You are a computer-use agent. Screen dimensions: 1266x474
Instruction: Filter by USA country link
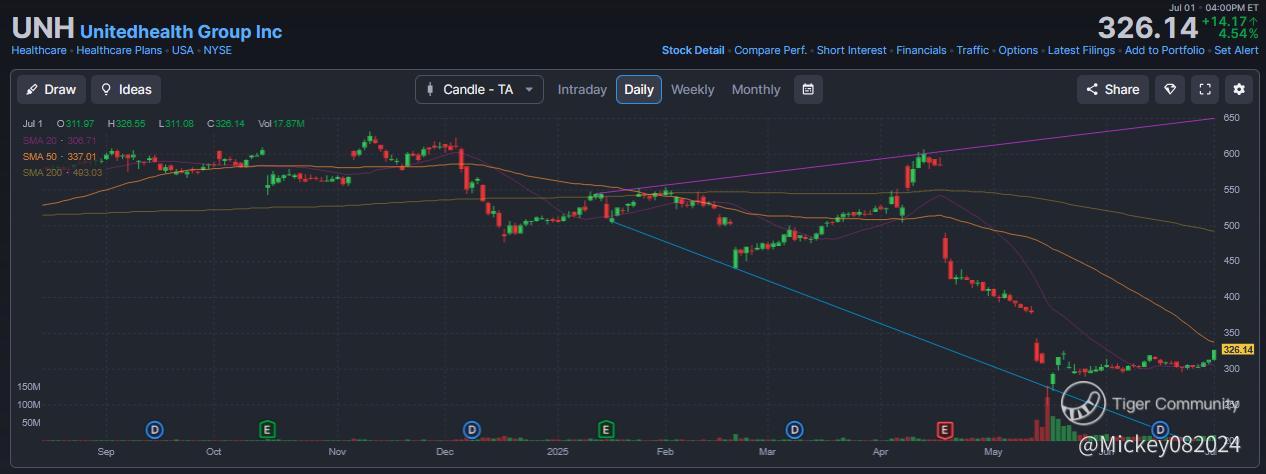(182, 50)
